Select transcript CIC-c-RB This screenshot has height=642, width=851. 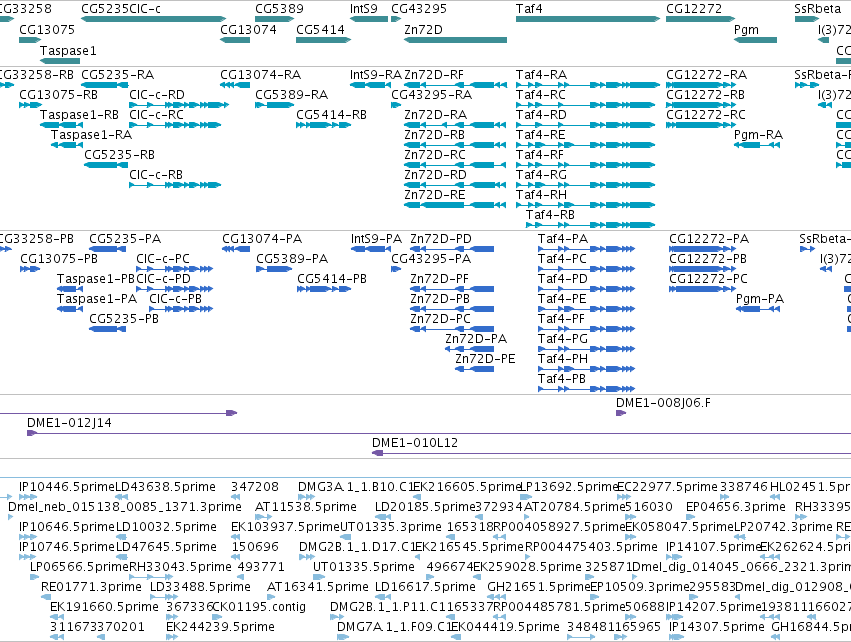point(175,185)
